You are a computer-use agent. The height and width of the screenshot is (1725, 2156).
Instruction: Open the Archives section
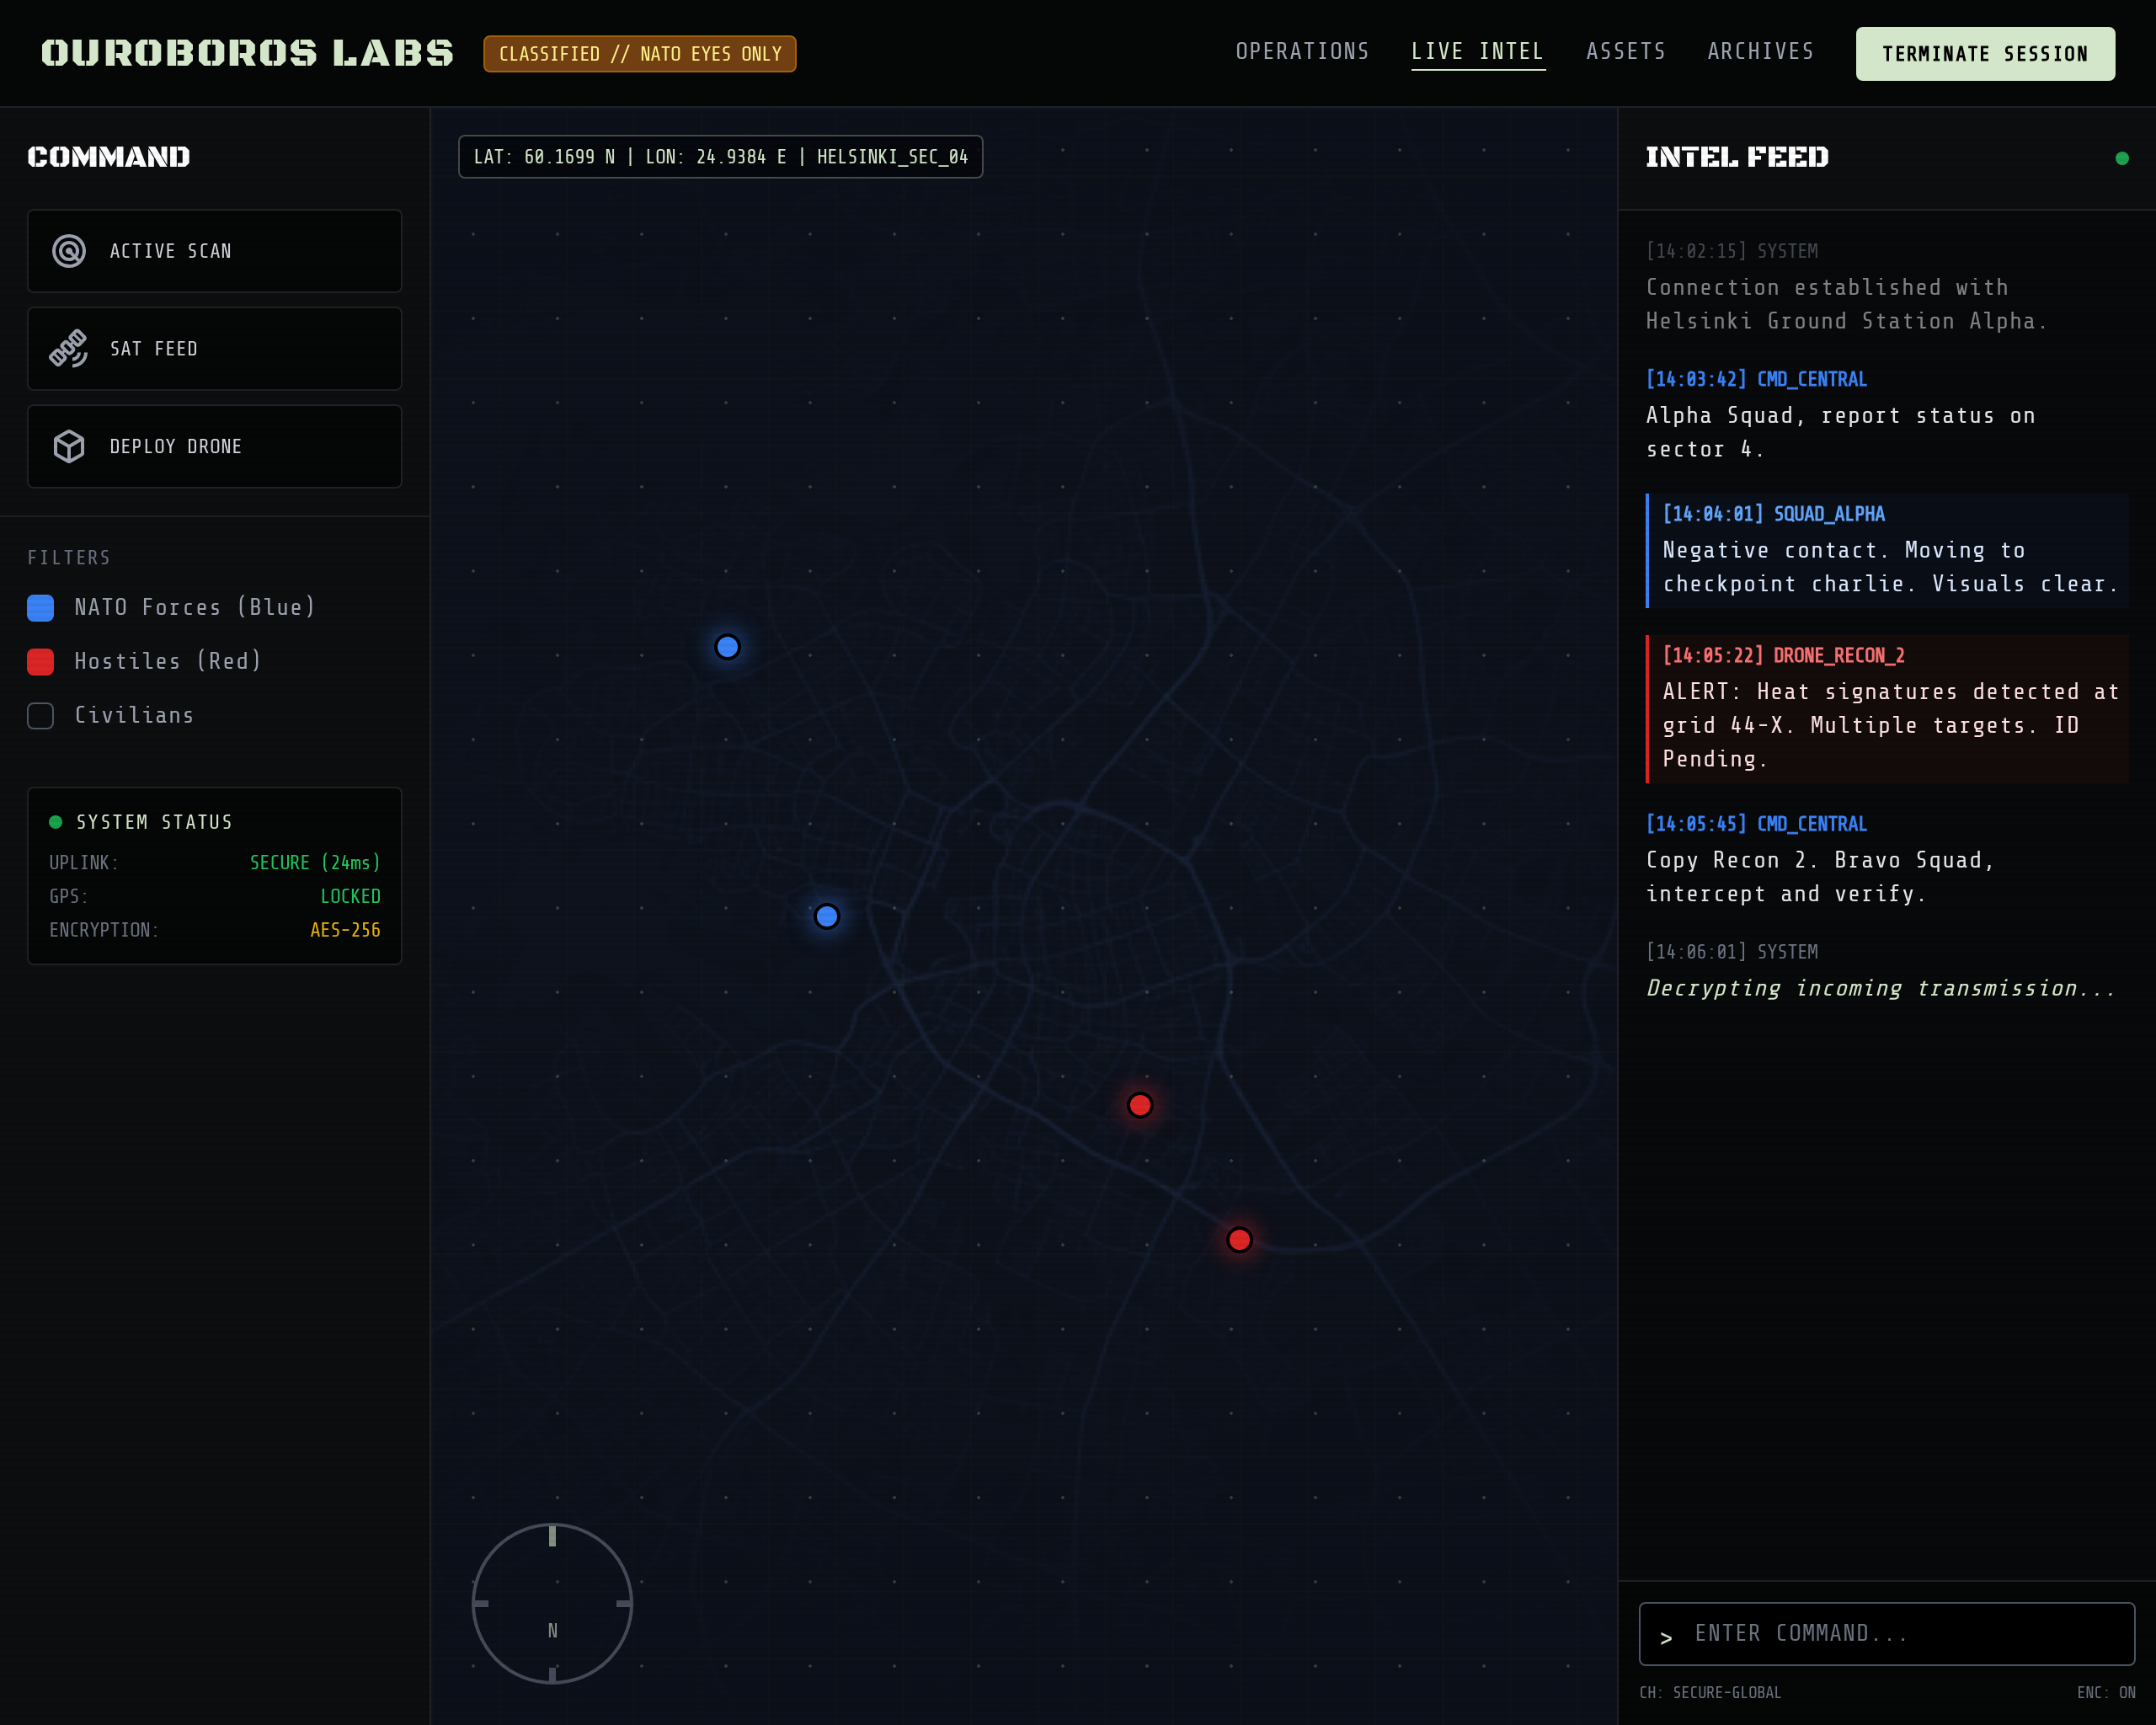pos(1761,51)
